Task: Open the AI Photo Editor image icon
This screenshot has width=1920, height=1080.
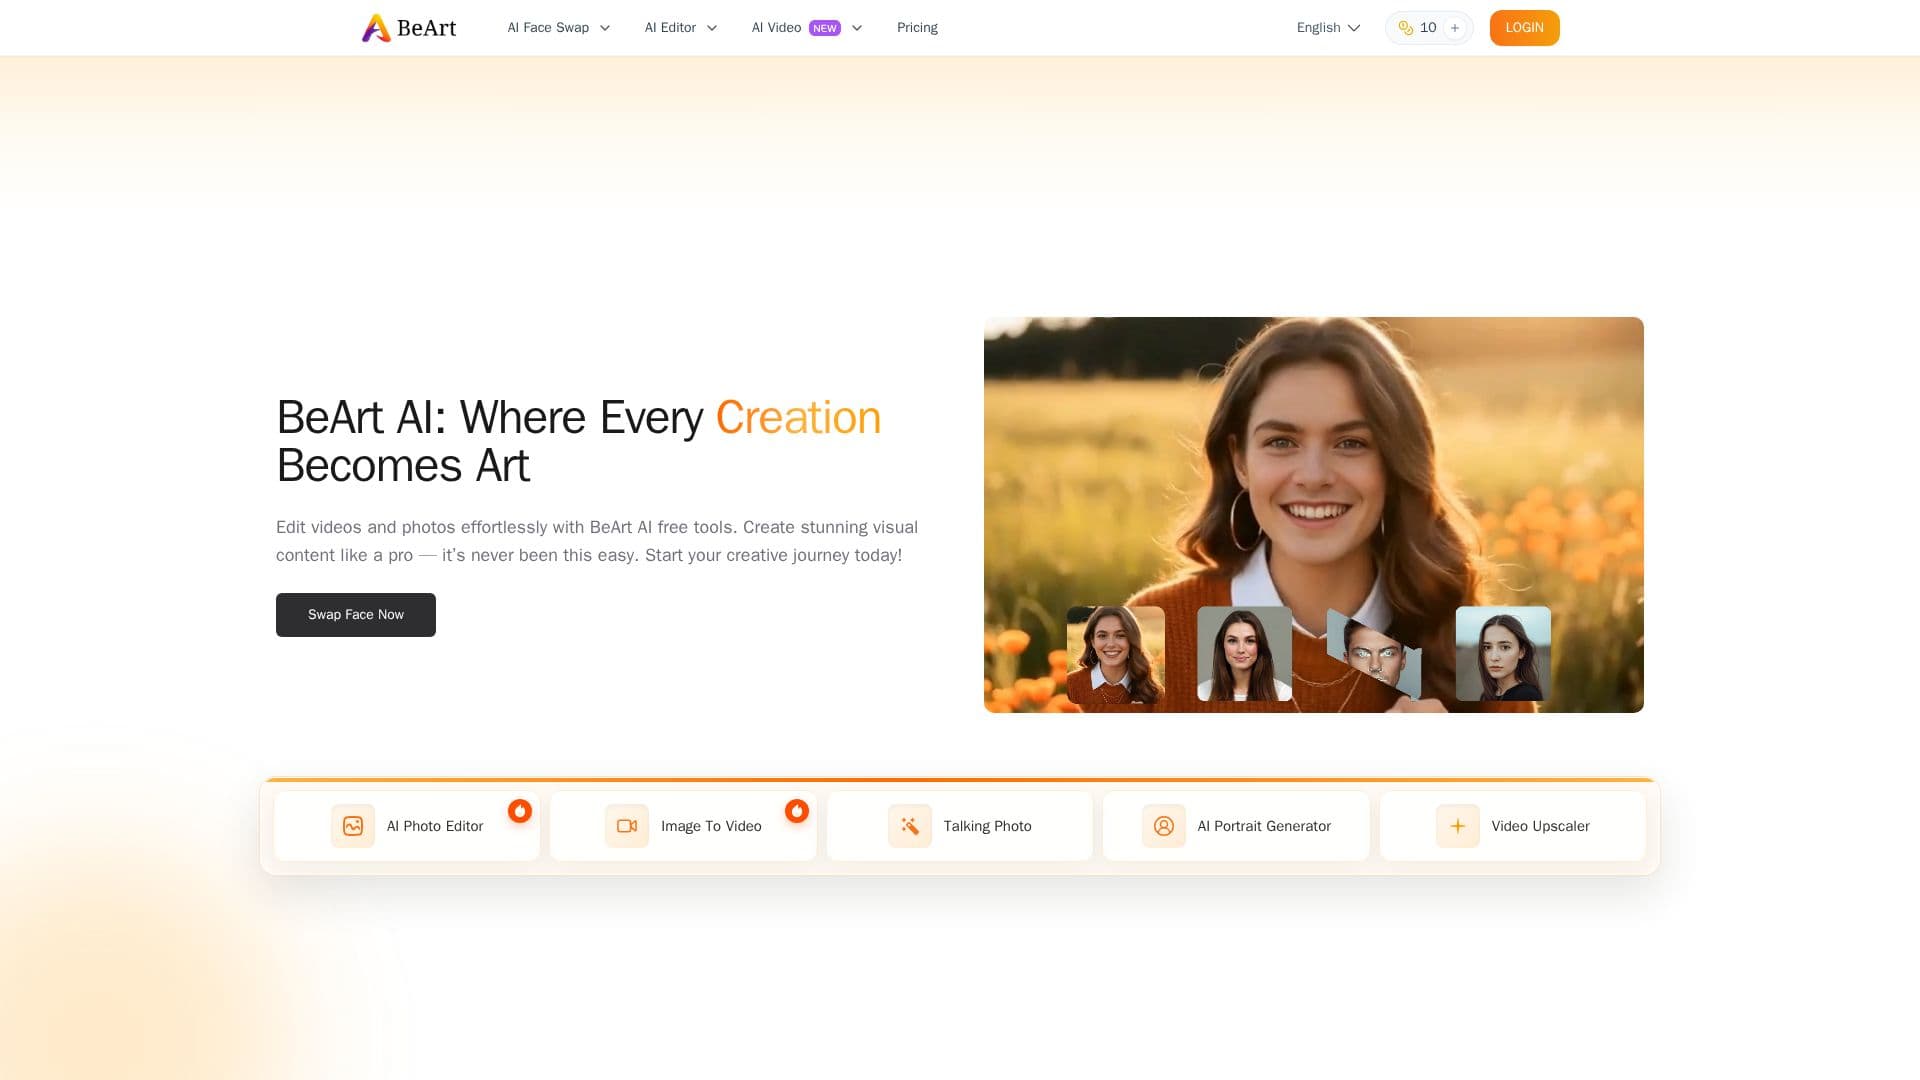Action: coord(353,826)
